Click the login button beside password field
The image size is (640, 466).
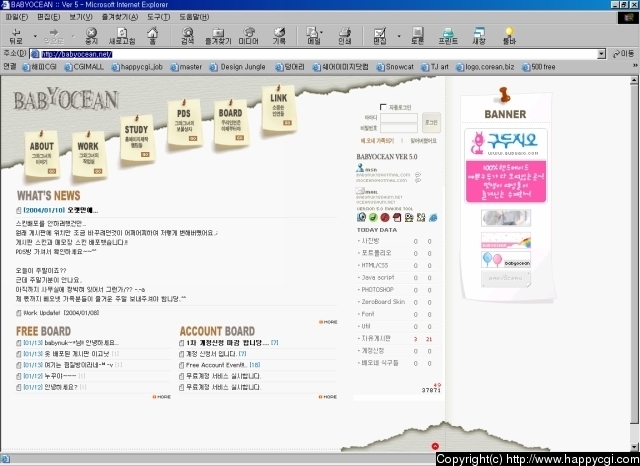tap(431, 122)
